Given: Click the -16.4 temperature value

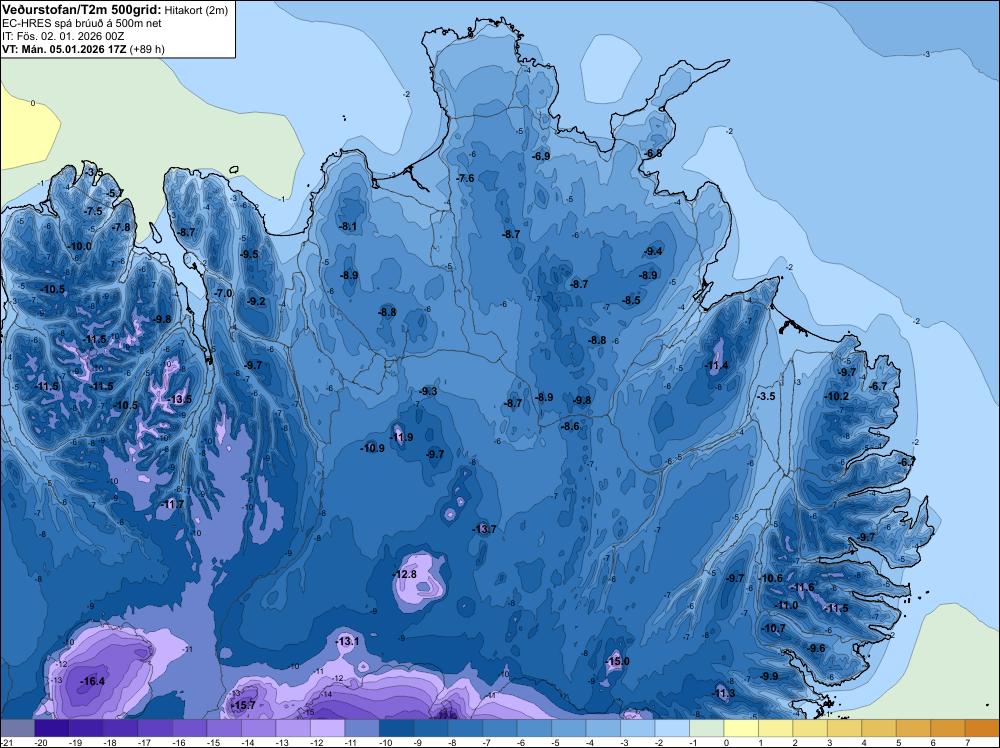Looking at the screenshot, I should click(92, 682).
